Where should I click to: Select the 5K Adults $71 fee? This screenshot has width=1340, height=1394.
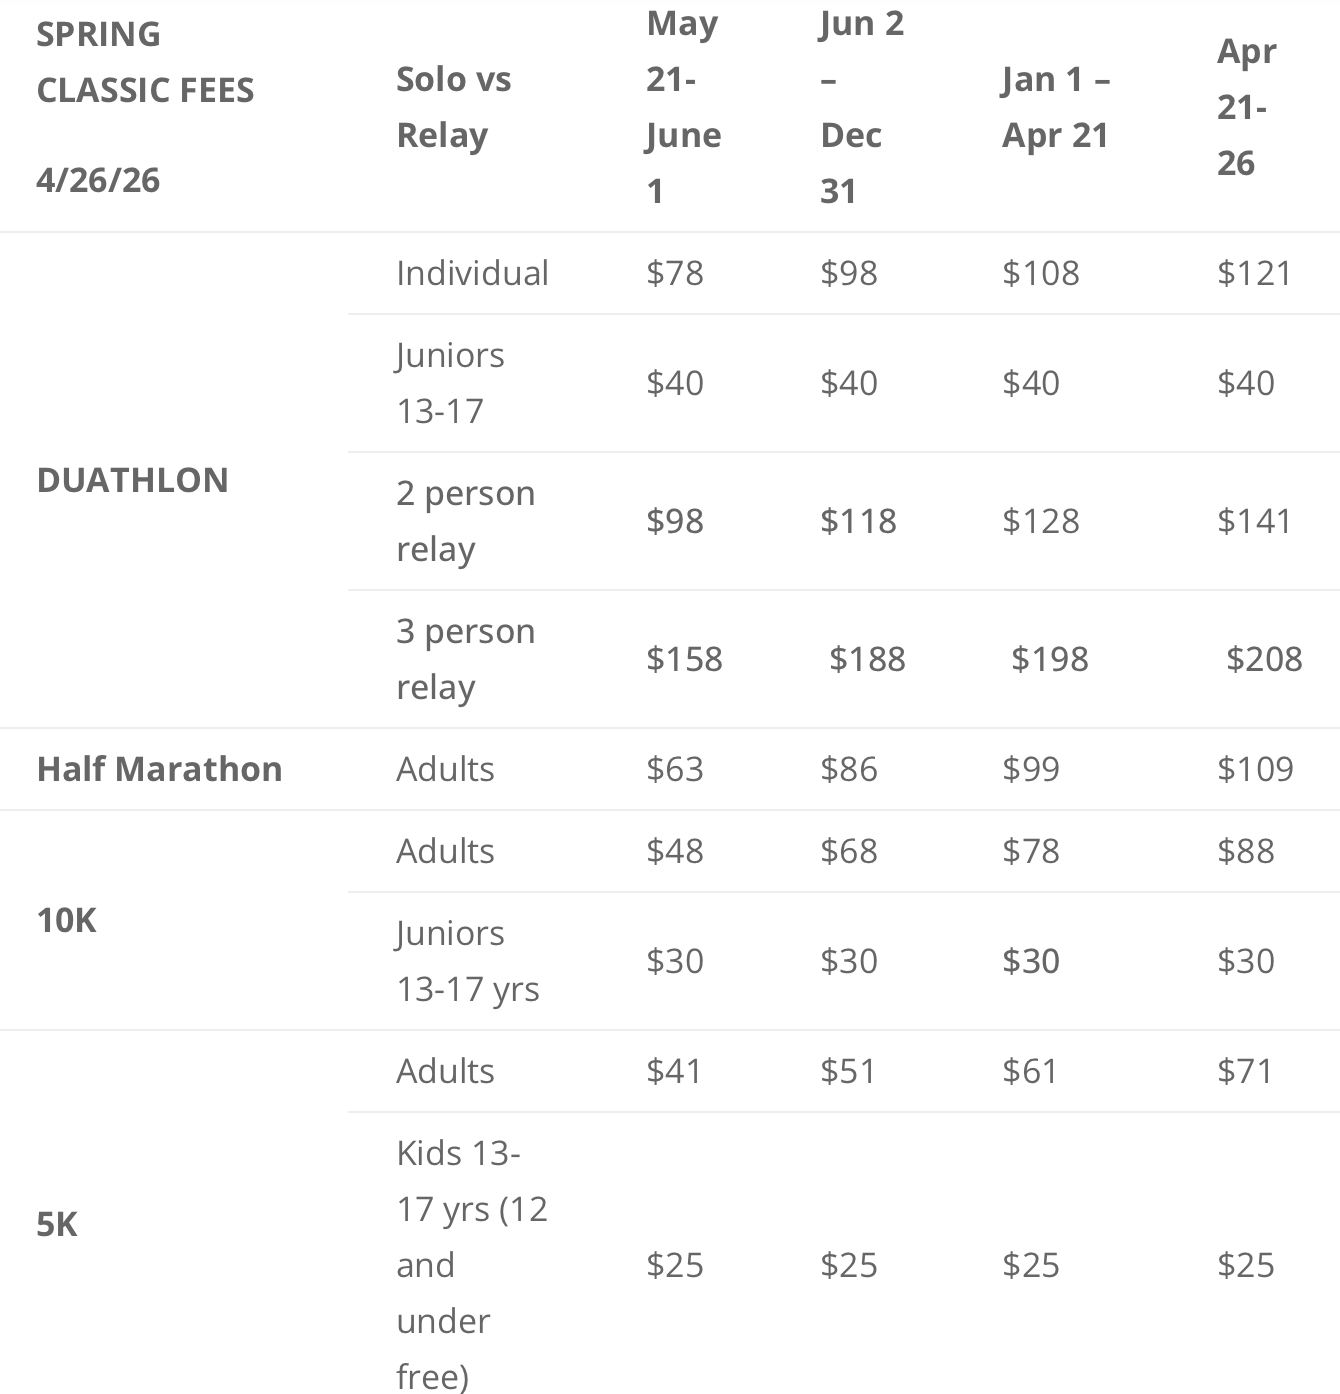click(x=1245, y=1071)
